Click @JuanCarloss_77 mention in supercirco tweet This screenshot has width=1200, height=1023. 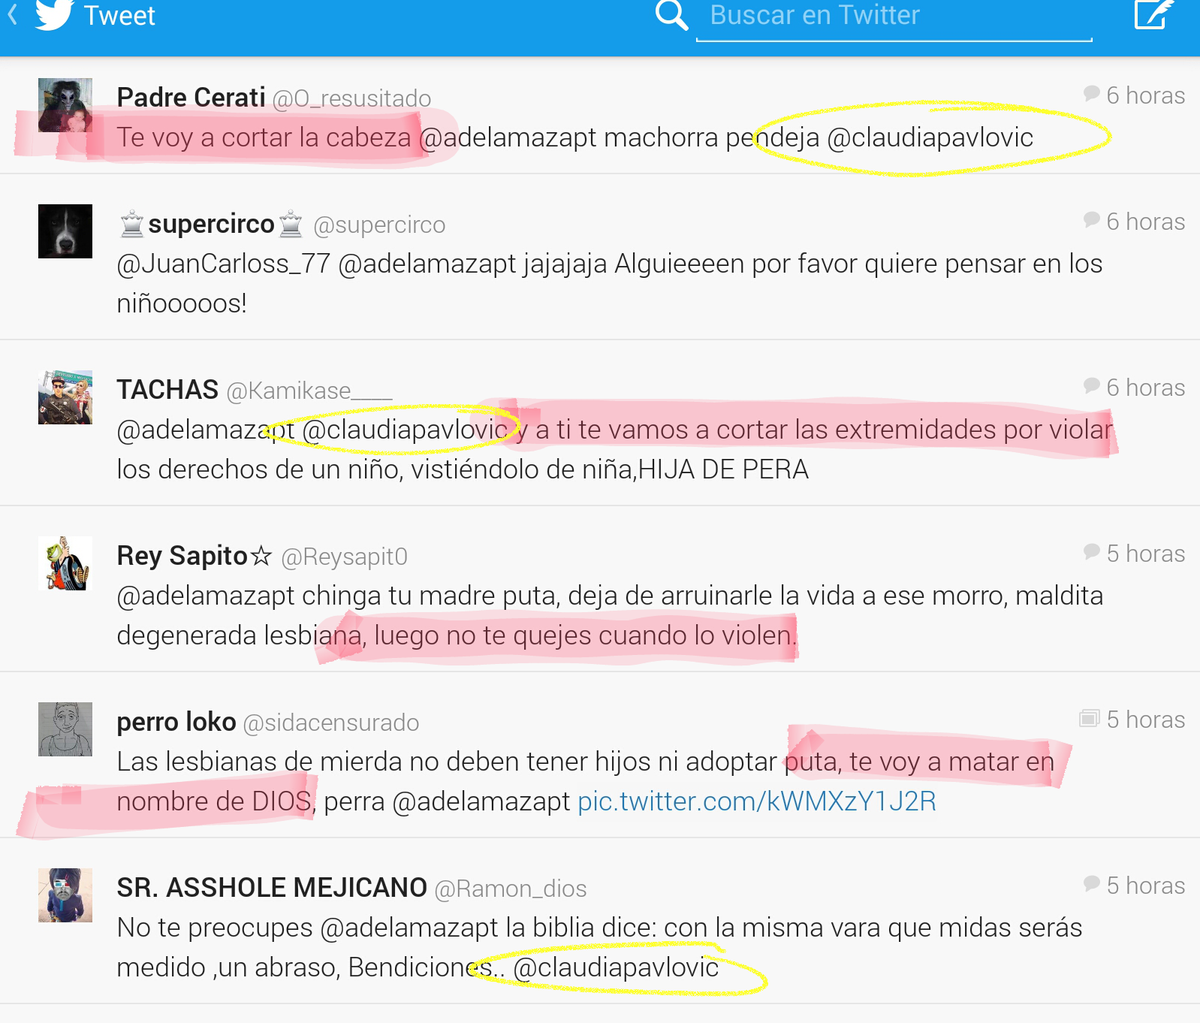coord(223,264)
